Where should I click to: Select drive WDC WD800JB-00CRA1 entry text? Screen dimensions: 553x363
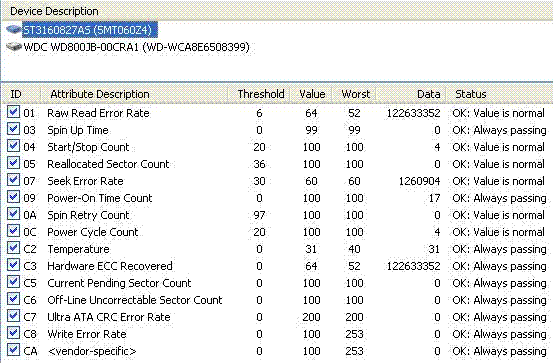tap(136, 47)
